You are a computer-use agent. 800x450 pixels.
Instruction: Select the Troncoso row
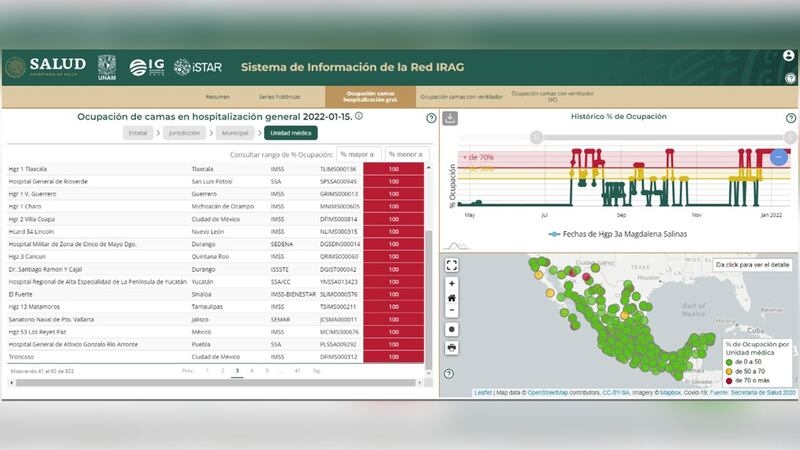click(216, 357)
